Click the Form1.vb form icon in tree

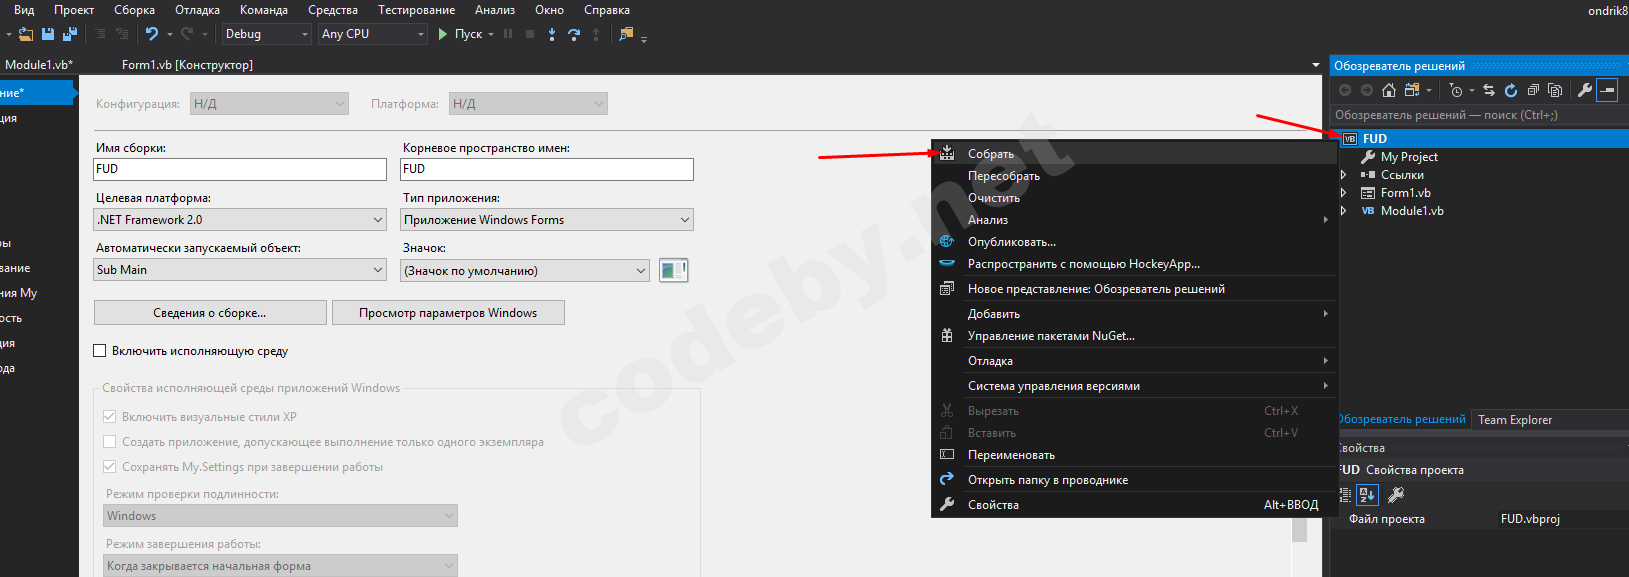[x=1368, y=193]
